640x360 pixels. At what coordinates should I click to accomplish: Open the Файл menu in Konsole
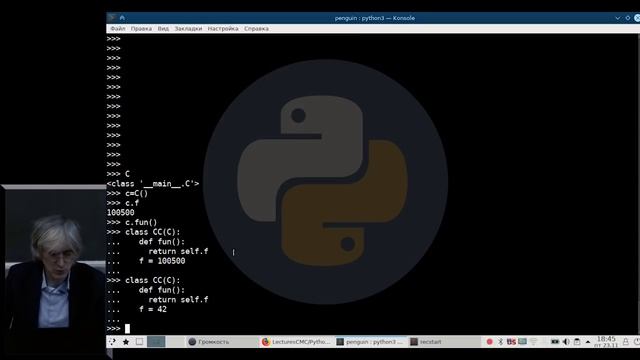(118, 29)
